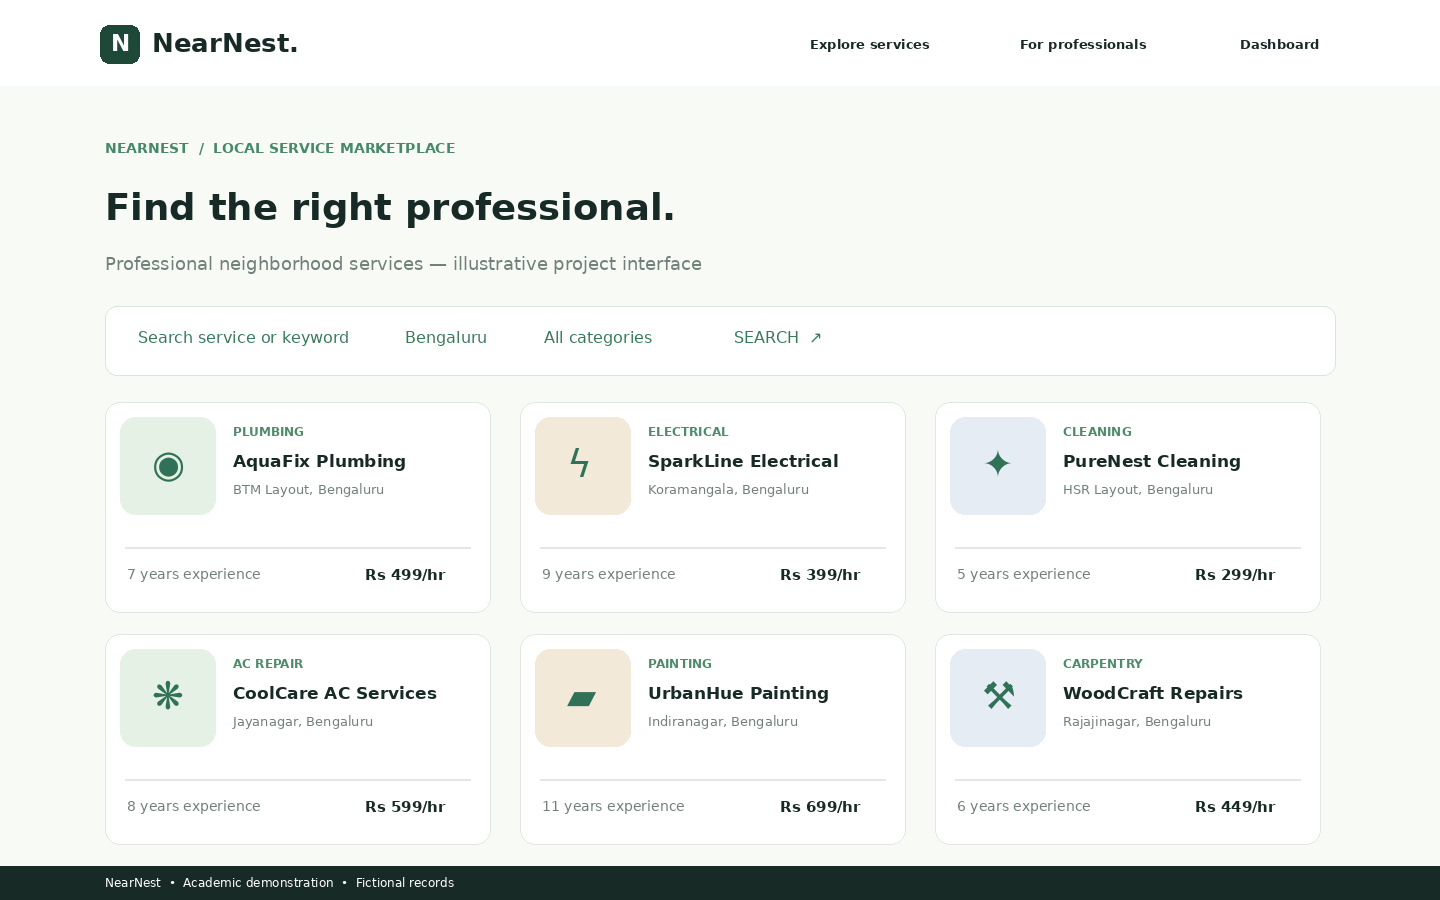Click the 5 years experience text
1440x900 pixels.
1023,574
